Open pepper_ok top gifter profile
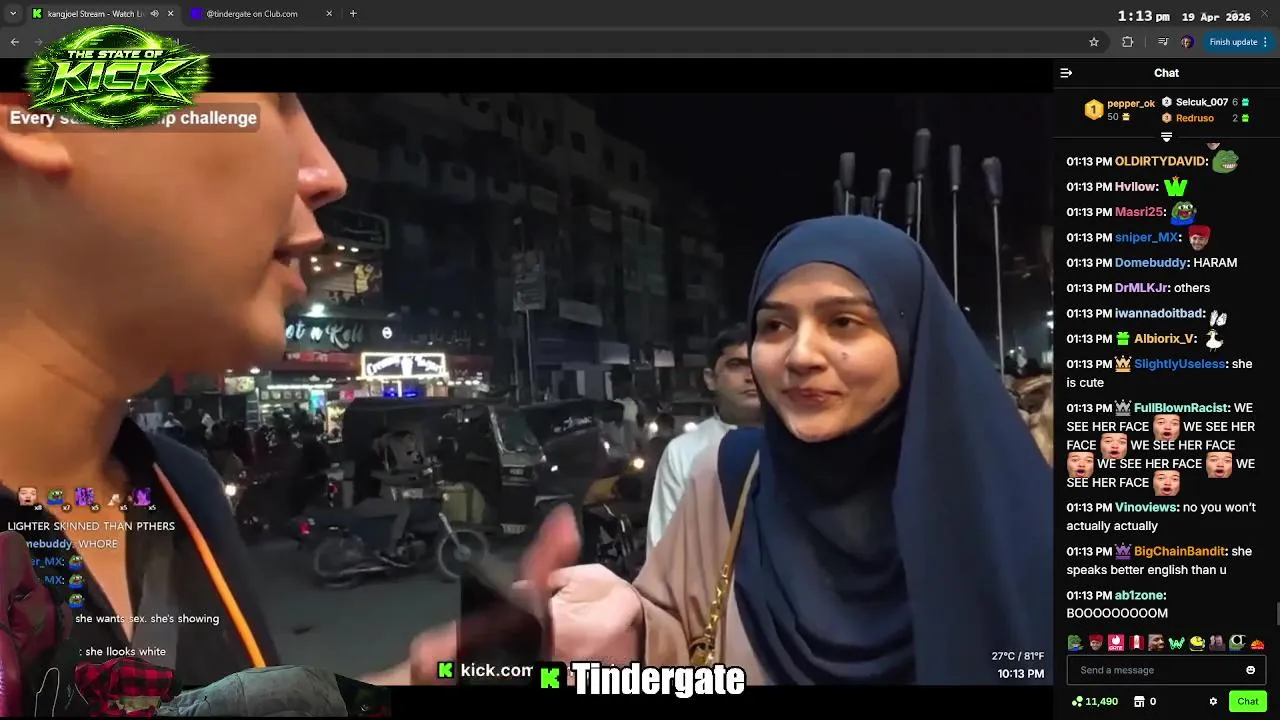This screenshot has height=720, width=1280. coord(1130,103)
